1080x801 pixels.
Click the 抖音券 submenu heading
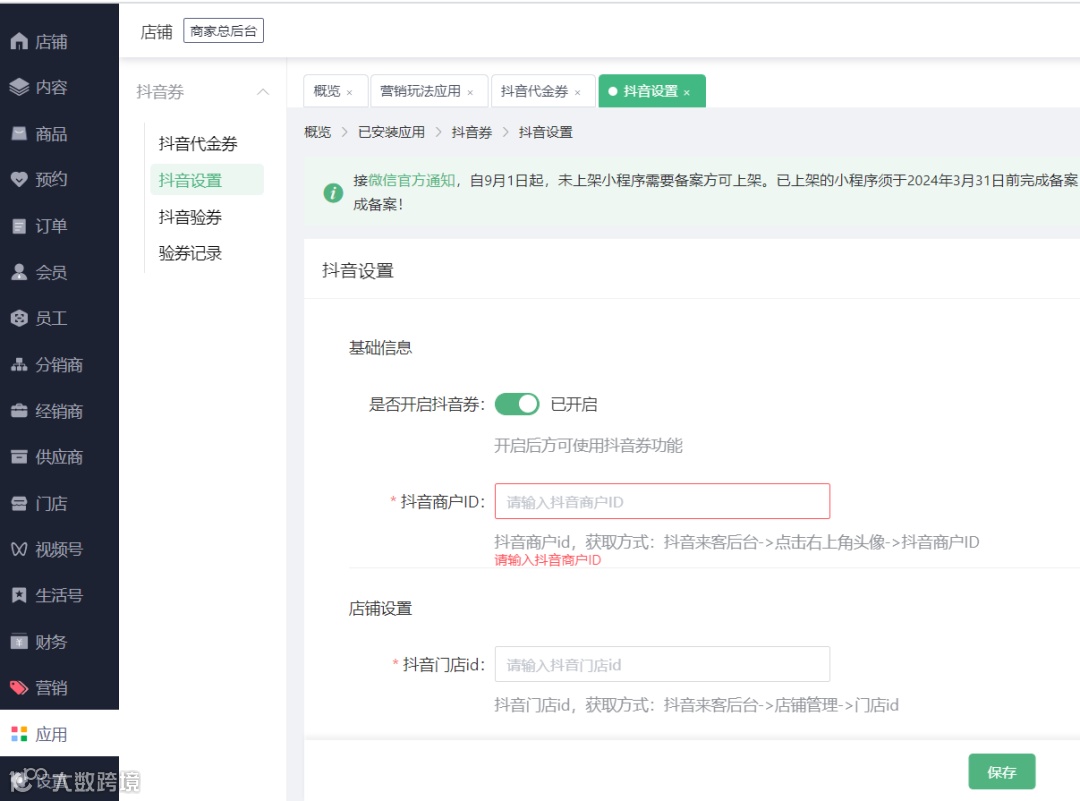160,92
